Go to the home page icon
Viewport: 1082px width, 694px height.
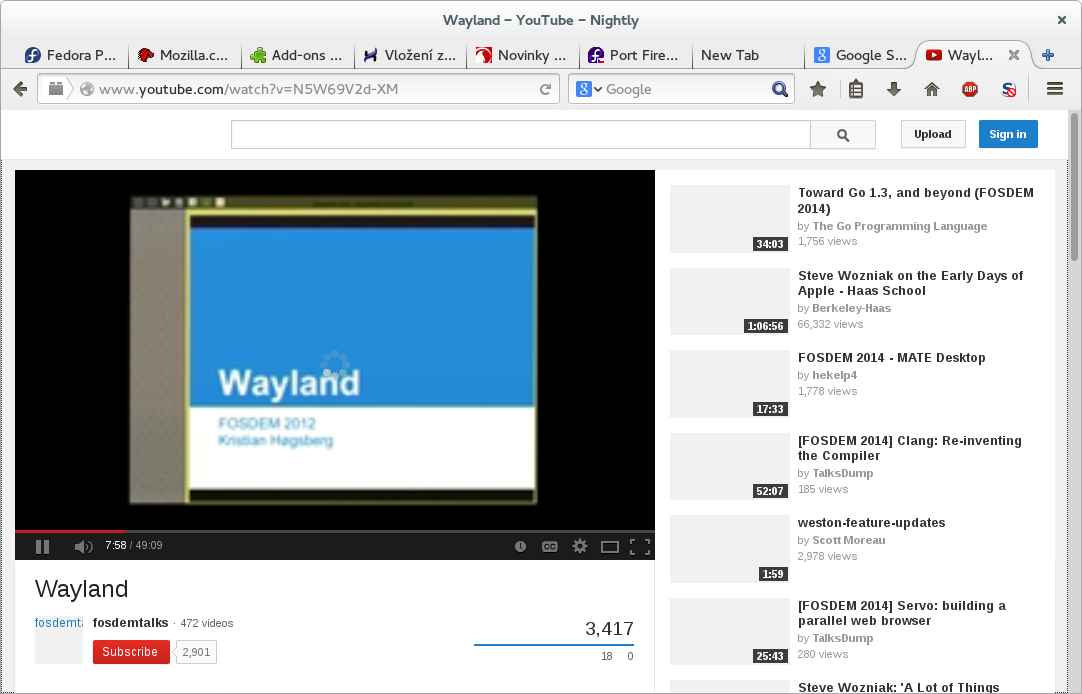[x=932, y=89]
